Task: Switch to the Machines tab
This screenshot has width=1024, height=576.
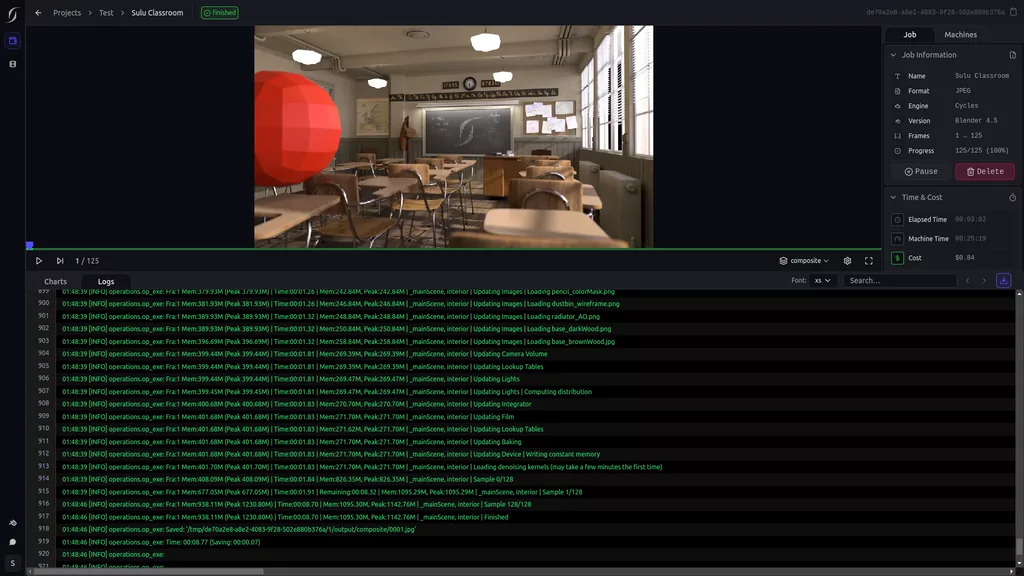Action: click(x=961, y=35)
